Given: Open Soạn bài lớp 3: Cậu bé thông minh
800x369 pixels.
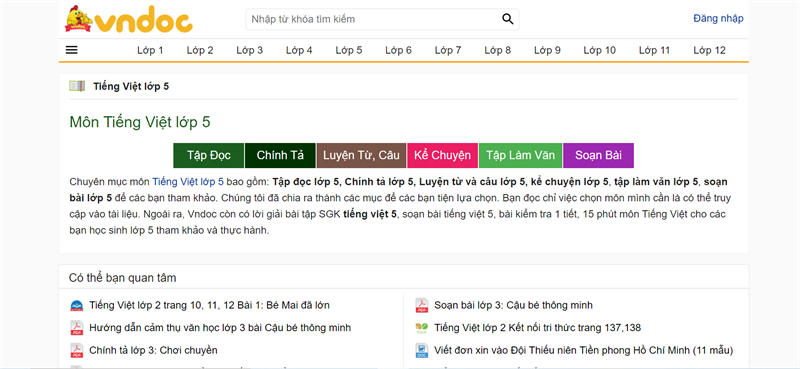Looking at the screenshot, I should coord(513,305).
